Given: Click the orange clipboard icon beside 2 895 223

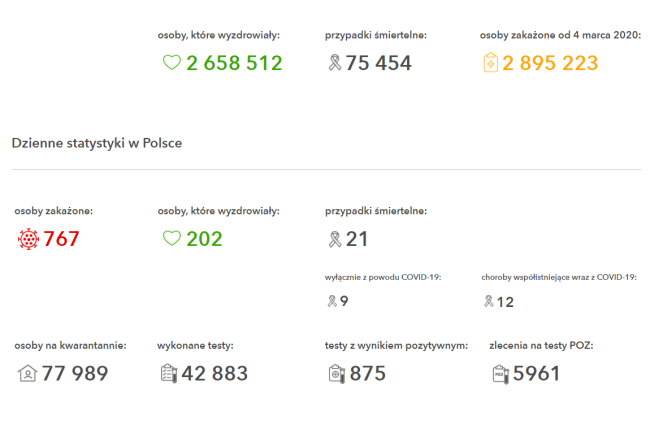Looking at the screenshot, I should tap(490, 63).
